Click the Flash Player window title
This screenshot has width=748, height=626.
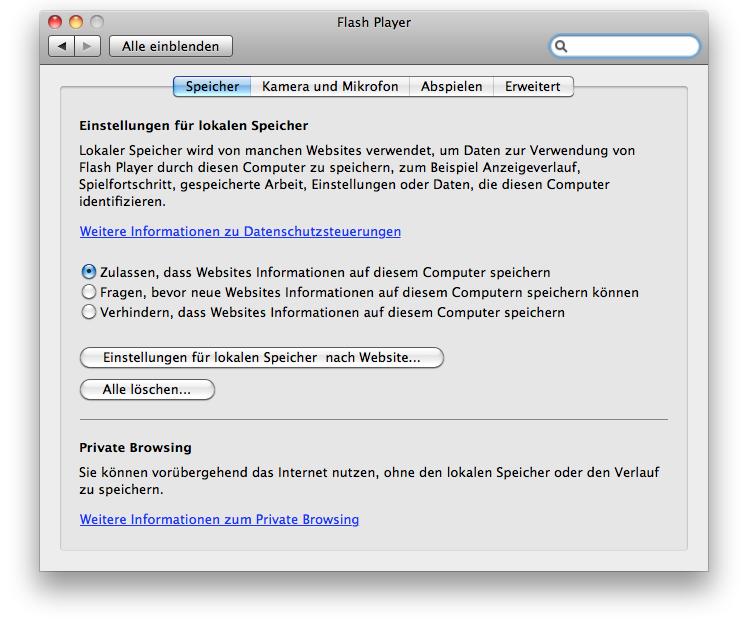pos(374,22)
